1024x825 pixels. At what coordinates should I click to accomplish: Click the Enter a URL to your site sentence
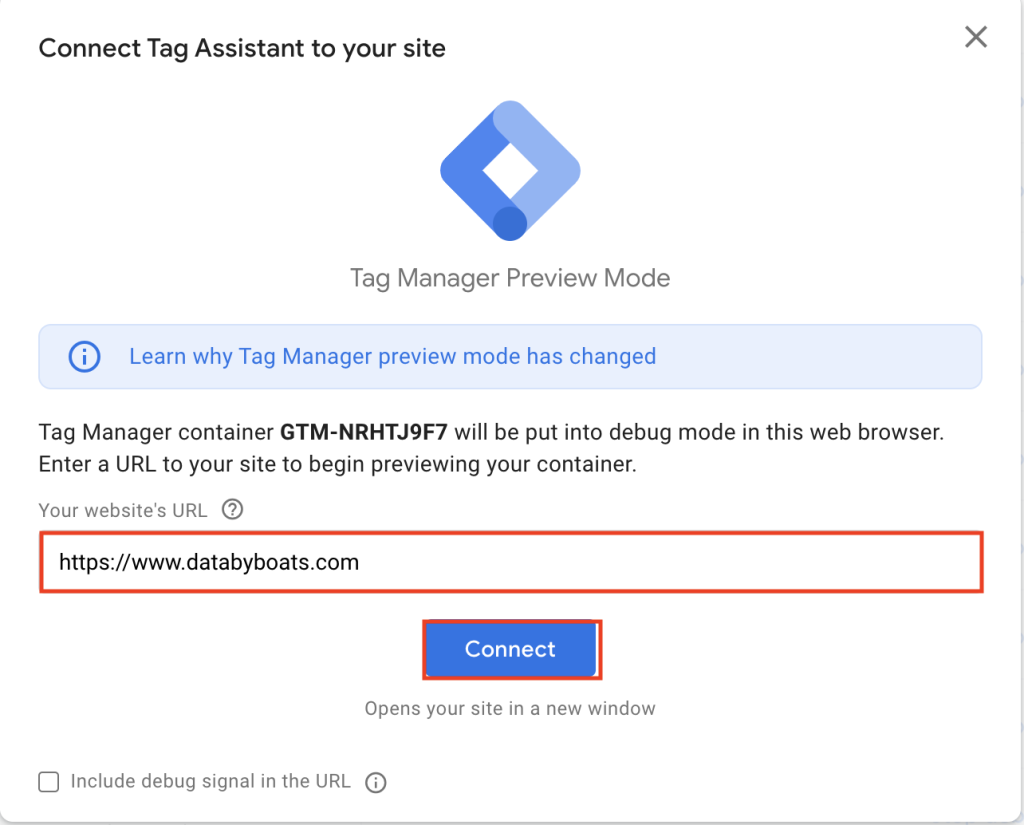(338, 464)
